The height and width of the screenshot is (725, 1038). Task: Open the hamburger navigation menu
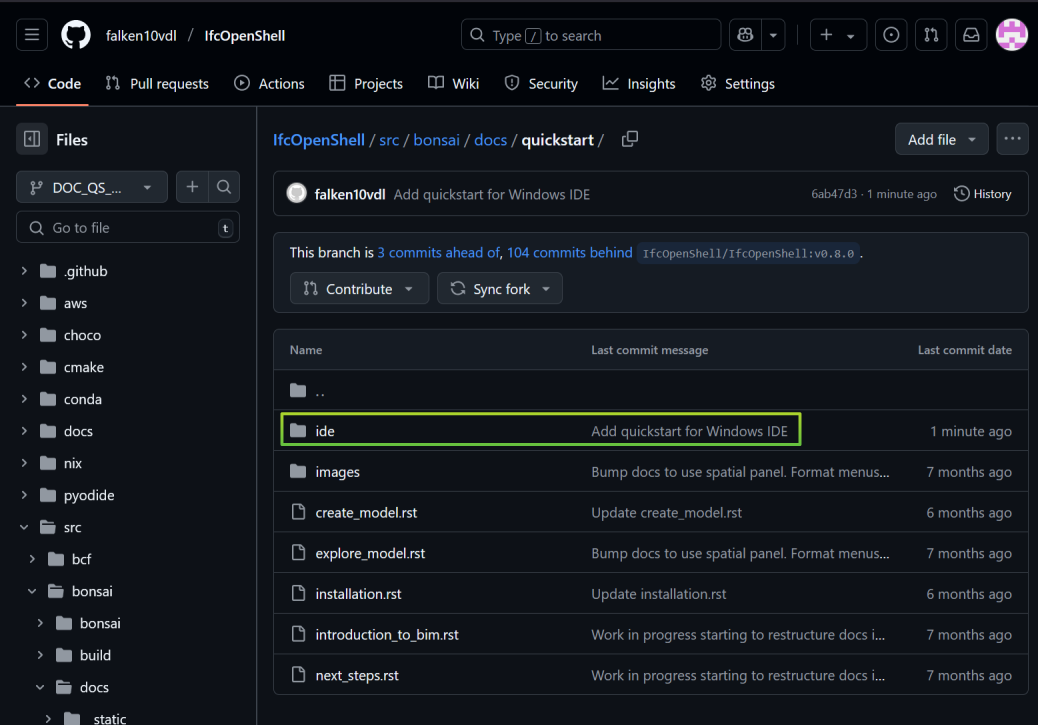[x=32, y=35]
